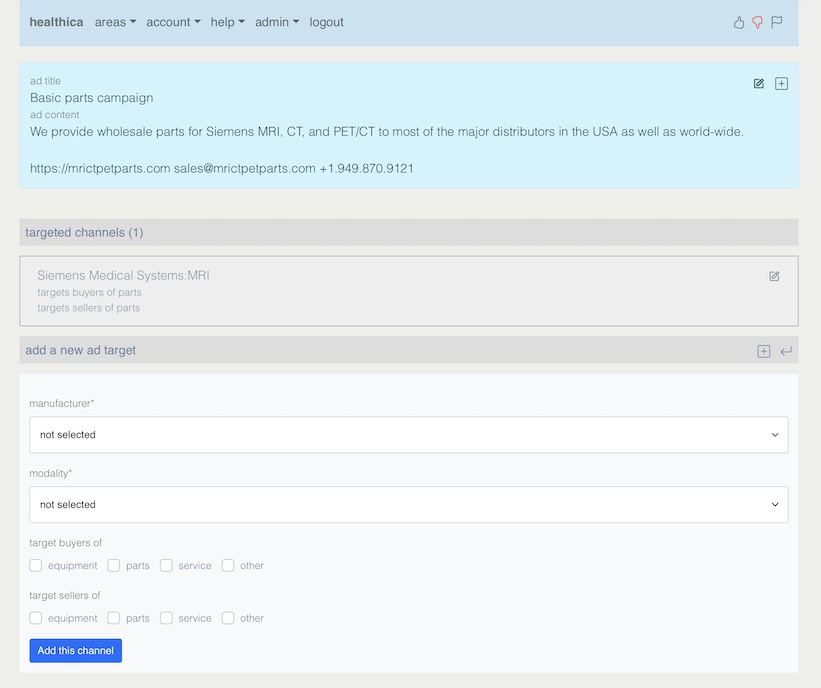
Task: Click the logout link
Action: [x=326, y=22]
